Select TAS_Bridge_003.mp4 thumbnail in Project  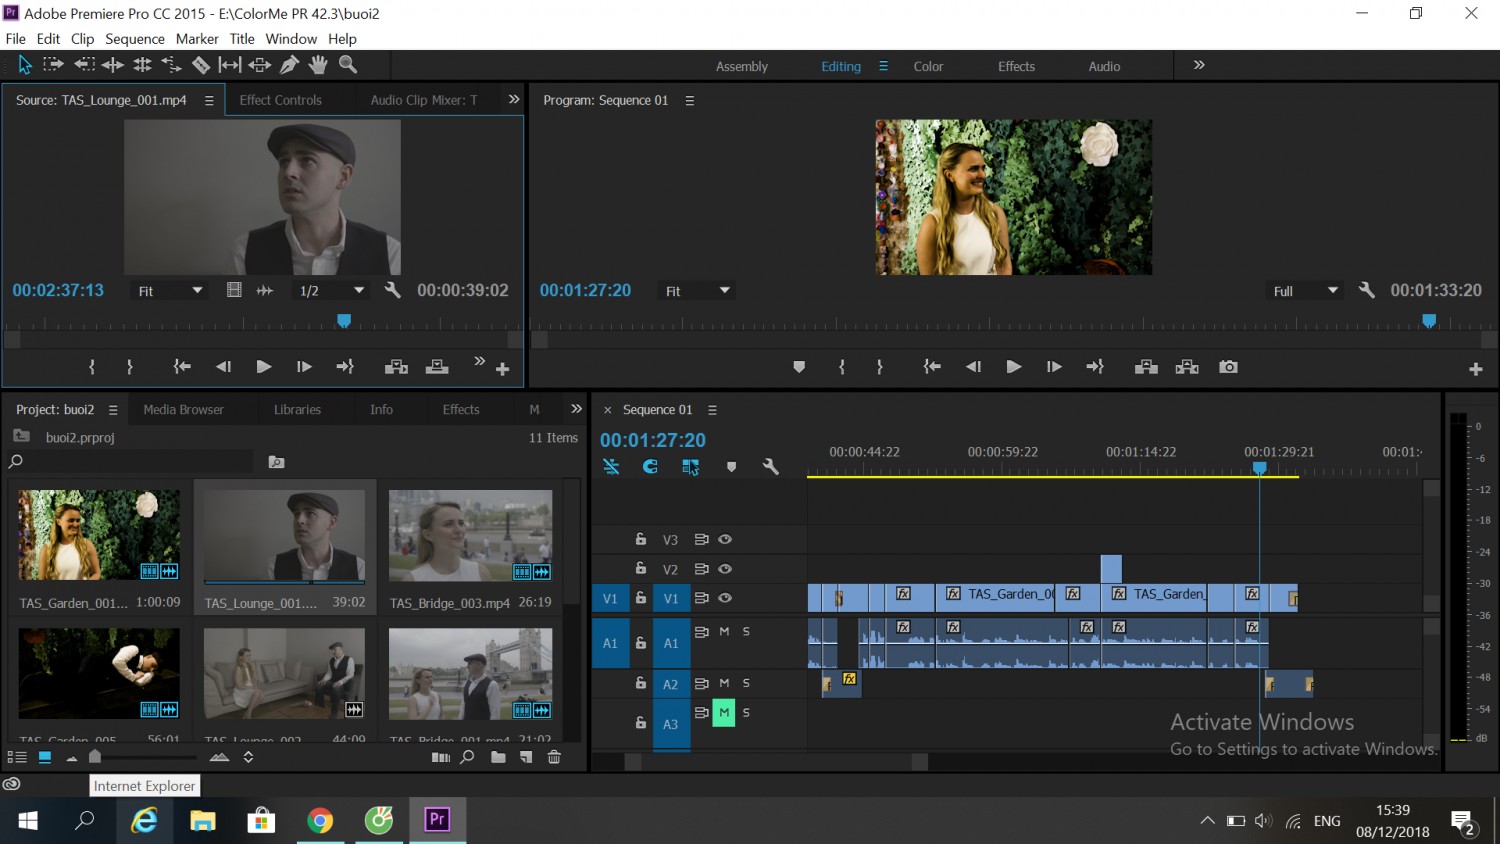[470, 535]
